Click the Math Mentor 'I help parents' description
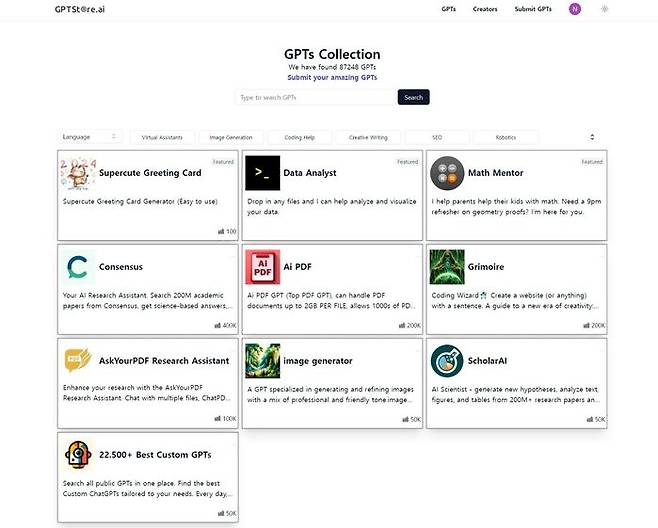Viewport: 658px width, 528px height. point(516,206)
